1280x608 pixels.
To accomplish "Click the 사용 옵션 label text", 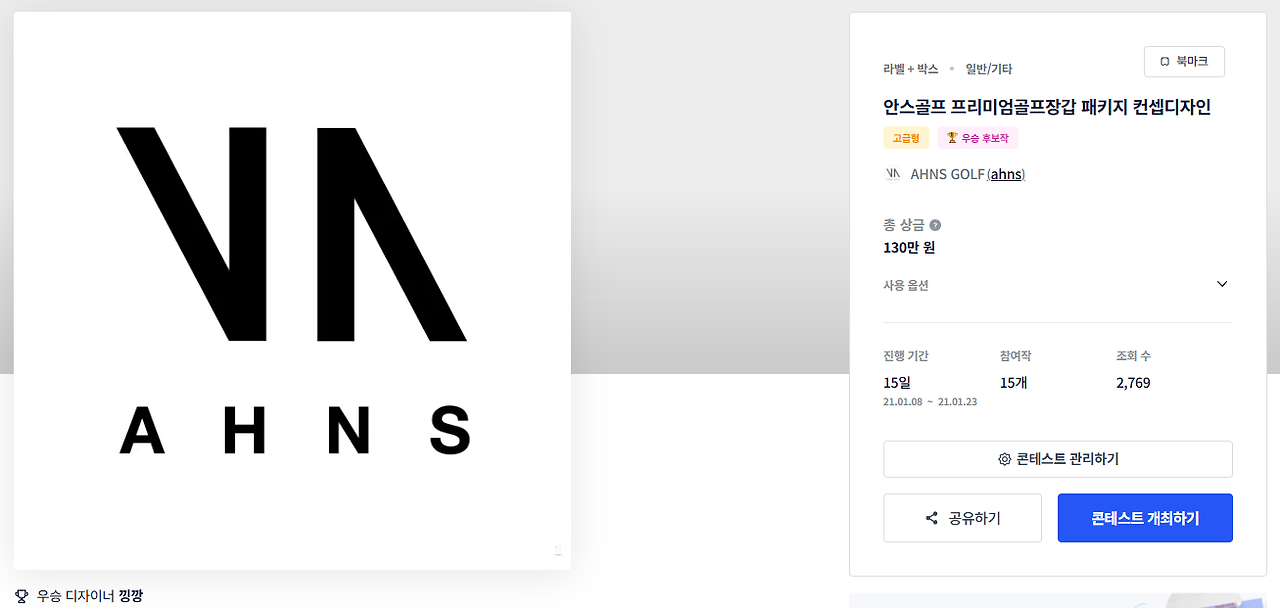I will (x=906, y=285).
